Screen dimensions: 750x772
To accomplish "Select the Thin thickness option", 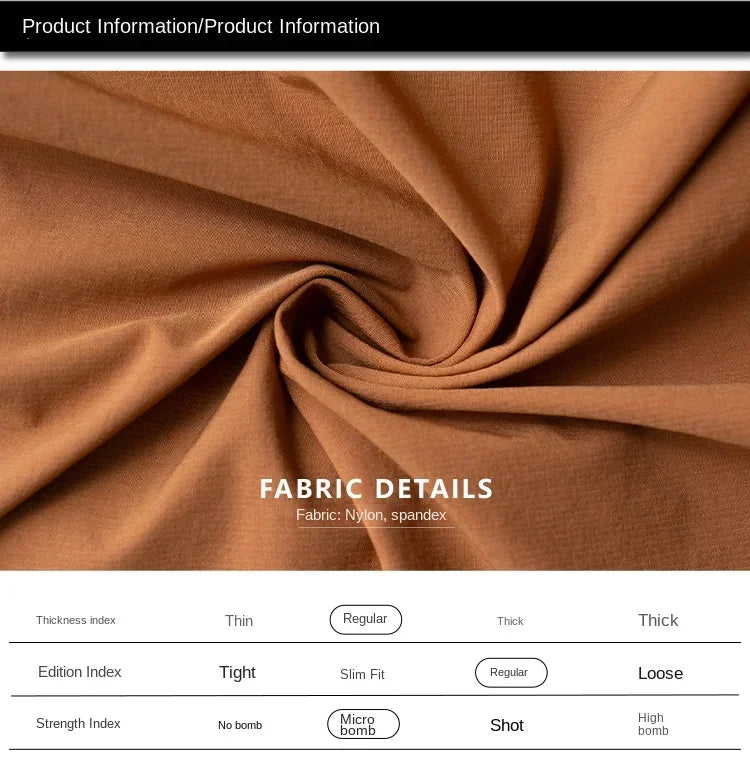I will tap(239, 621).
